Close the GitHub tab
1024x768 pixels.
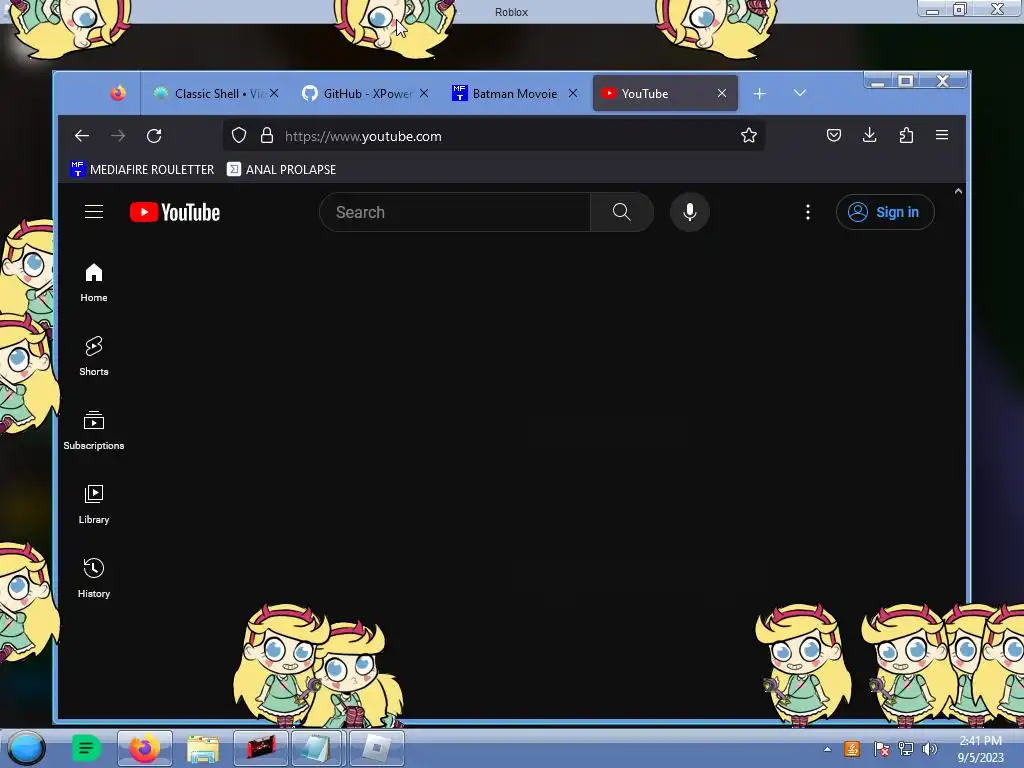coord(424,93)
